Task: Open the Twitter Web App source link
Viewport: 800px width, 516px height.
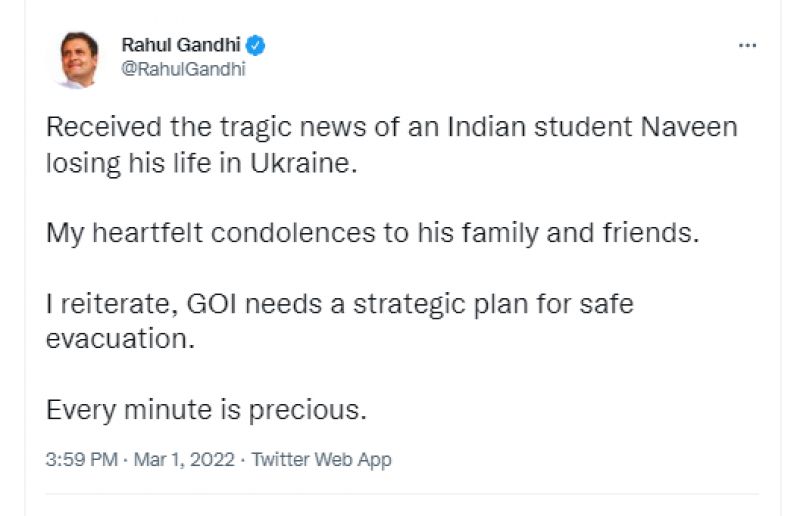Action: coord(321,460)
